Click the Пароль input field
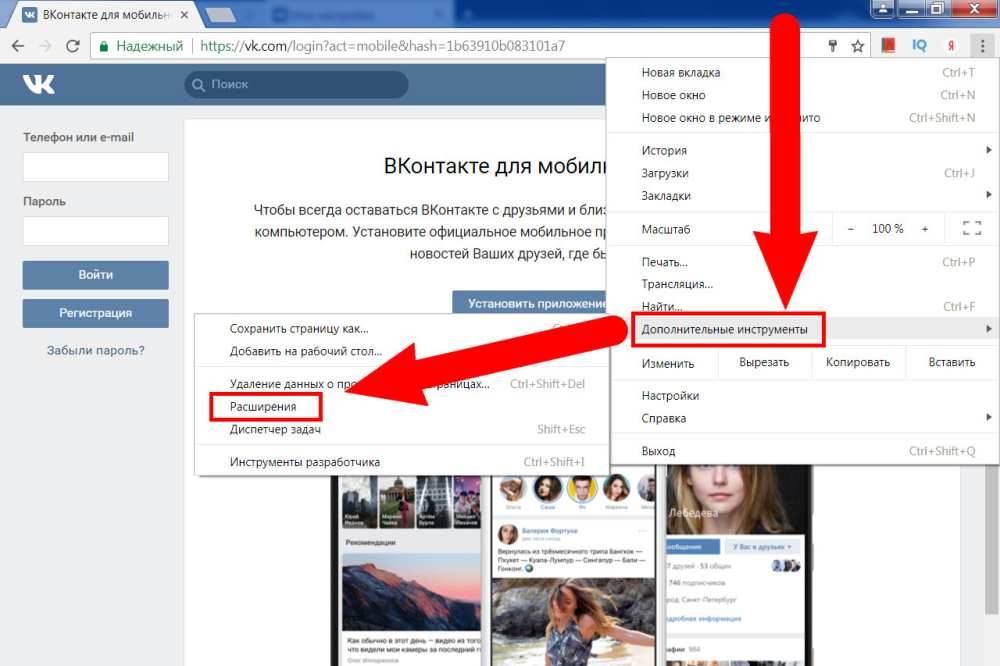Image resolution: width=1000 pixels, height=666 pixels. coord(96,231)
